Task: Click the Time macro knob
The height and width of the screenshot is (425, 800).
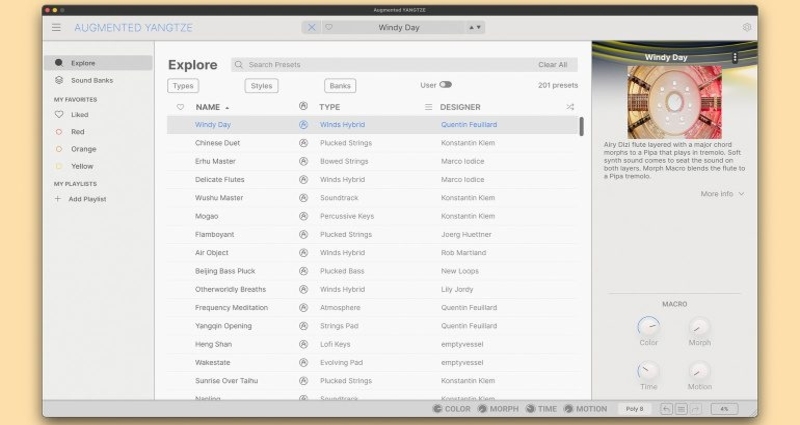Action: (648, 370)
